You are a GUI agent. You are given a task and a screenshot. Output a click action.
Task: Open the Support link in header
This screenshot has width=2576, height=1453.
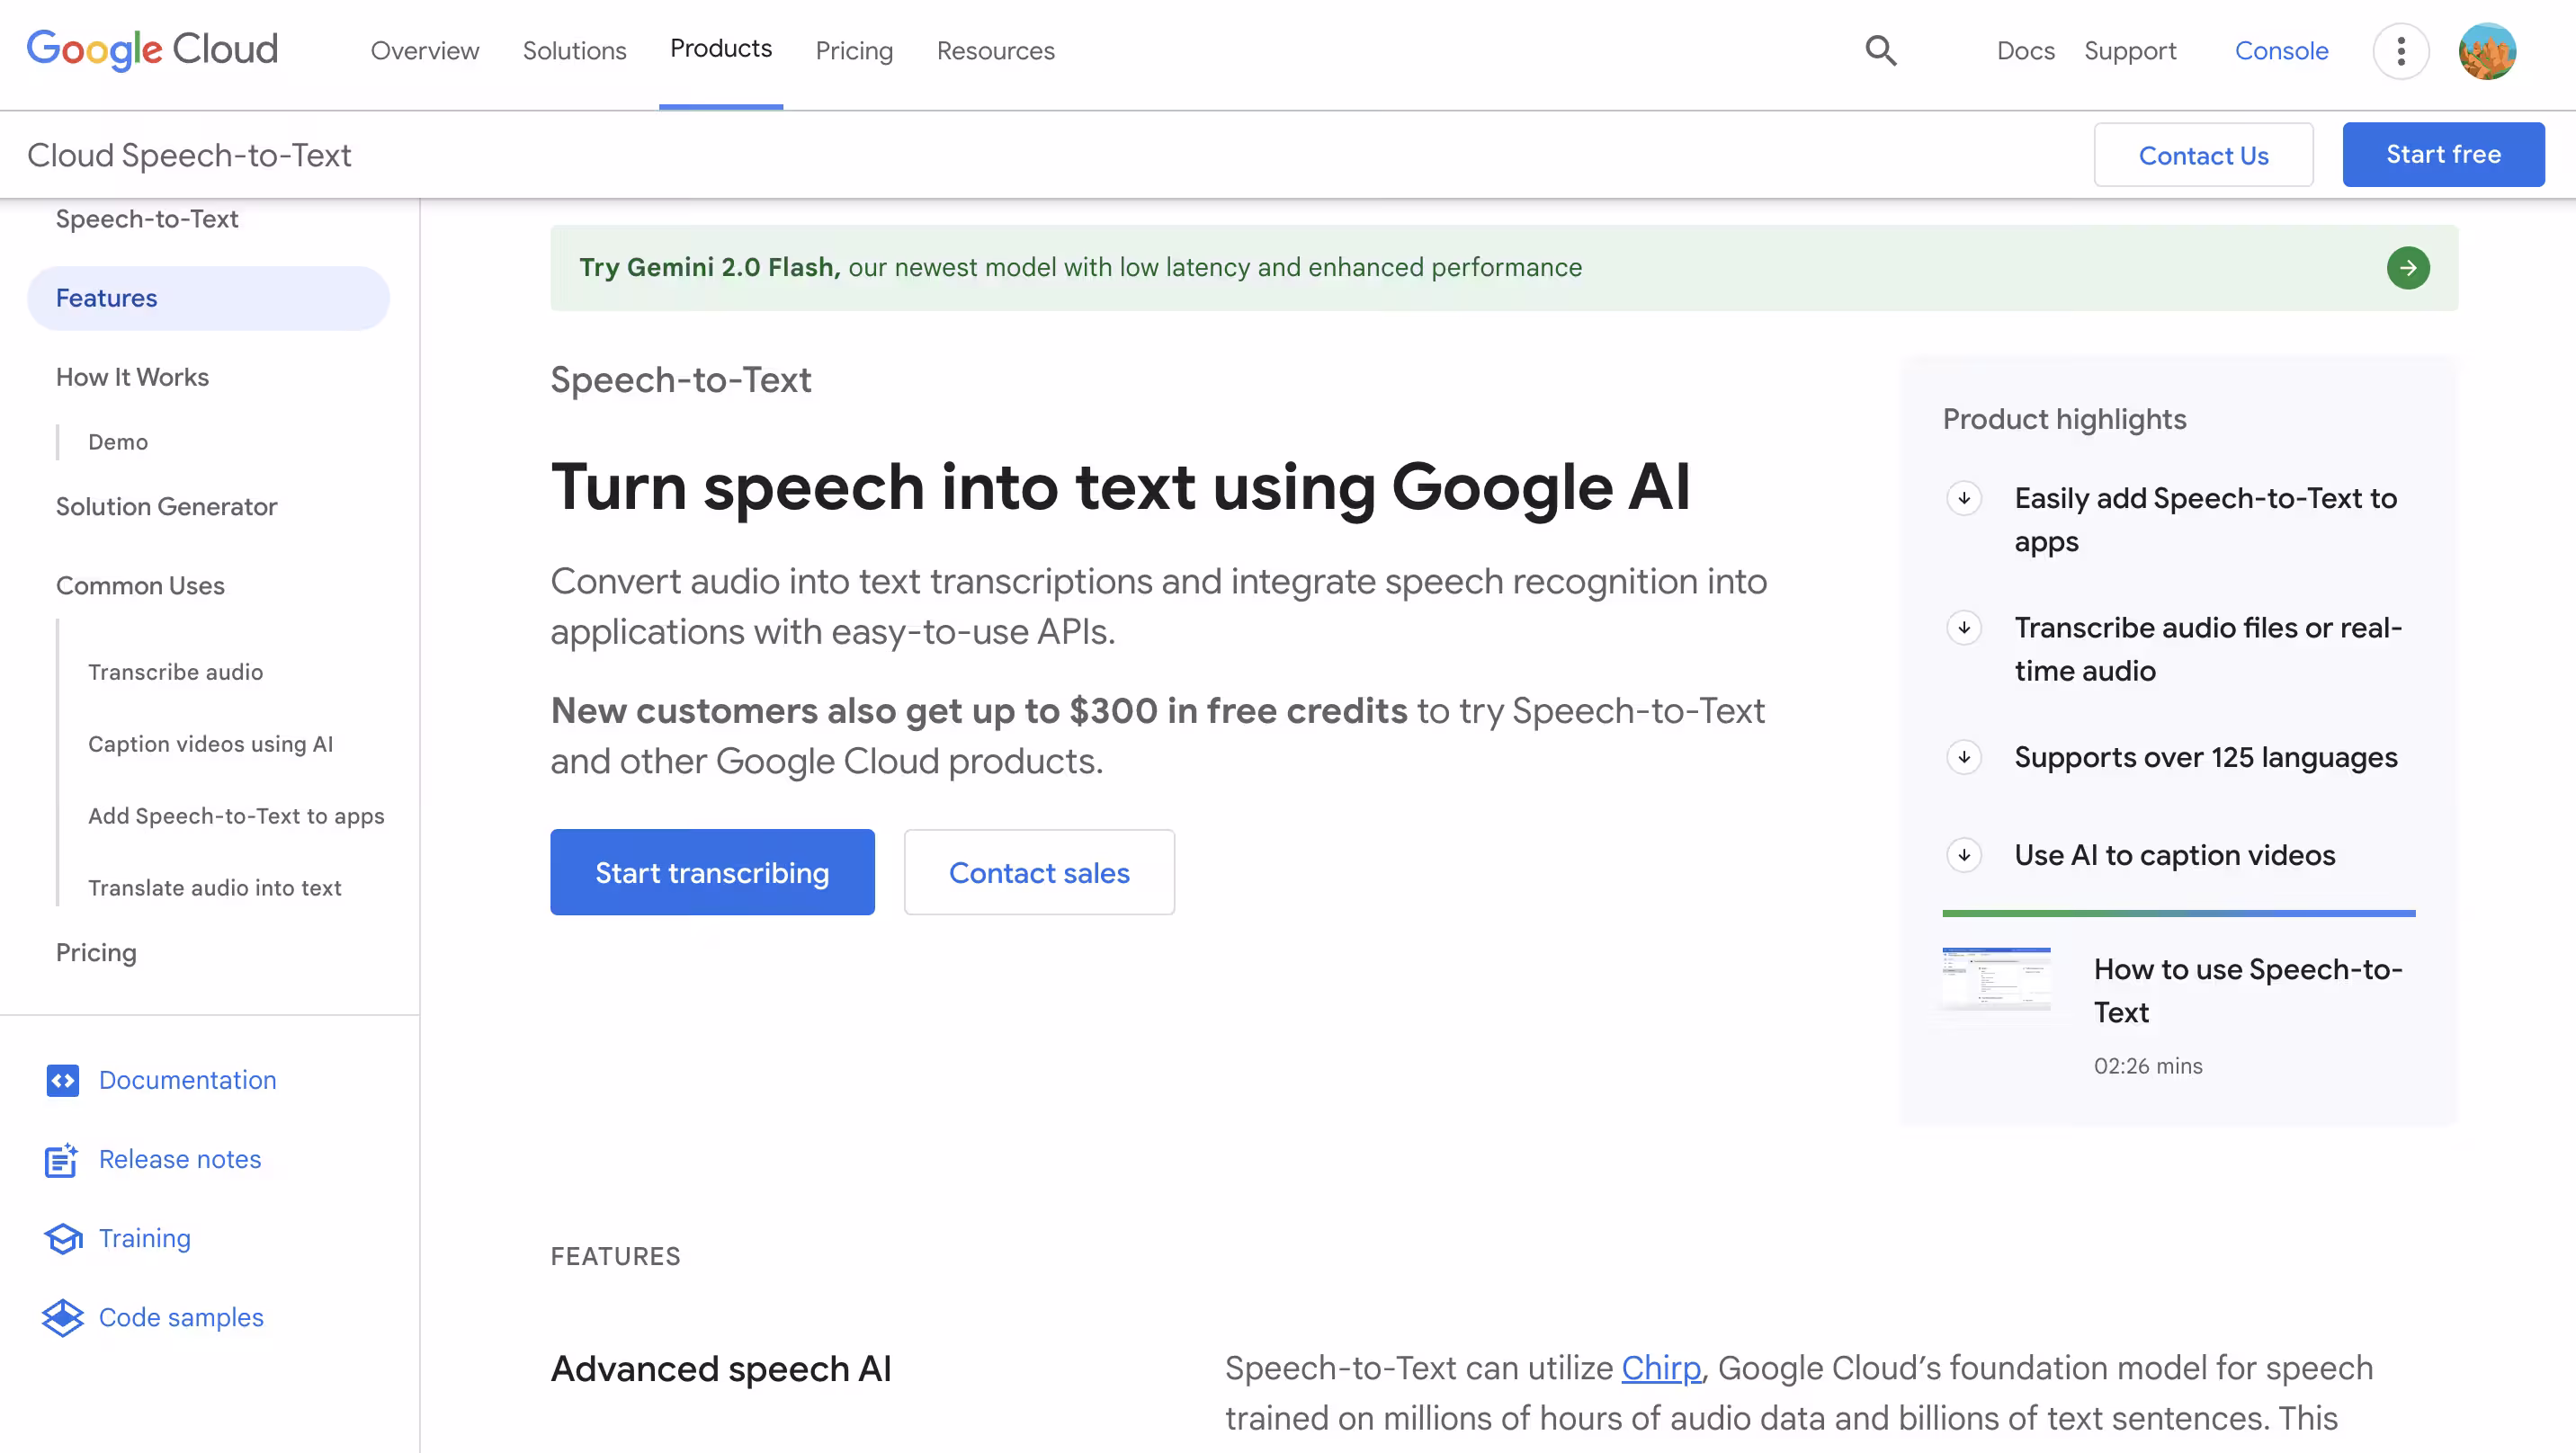coord(2130,51)
